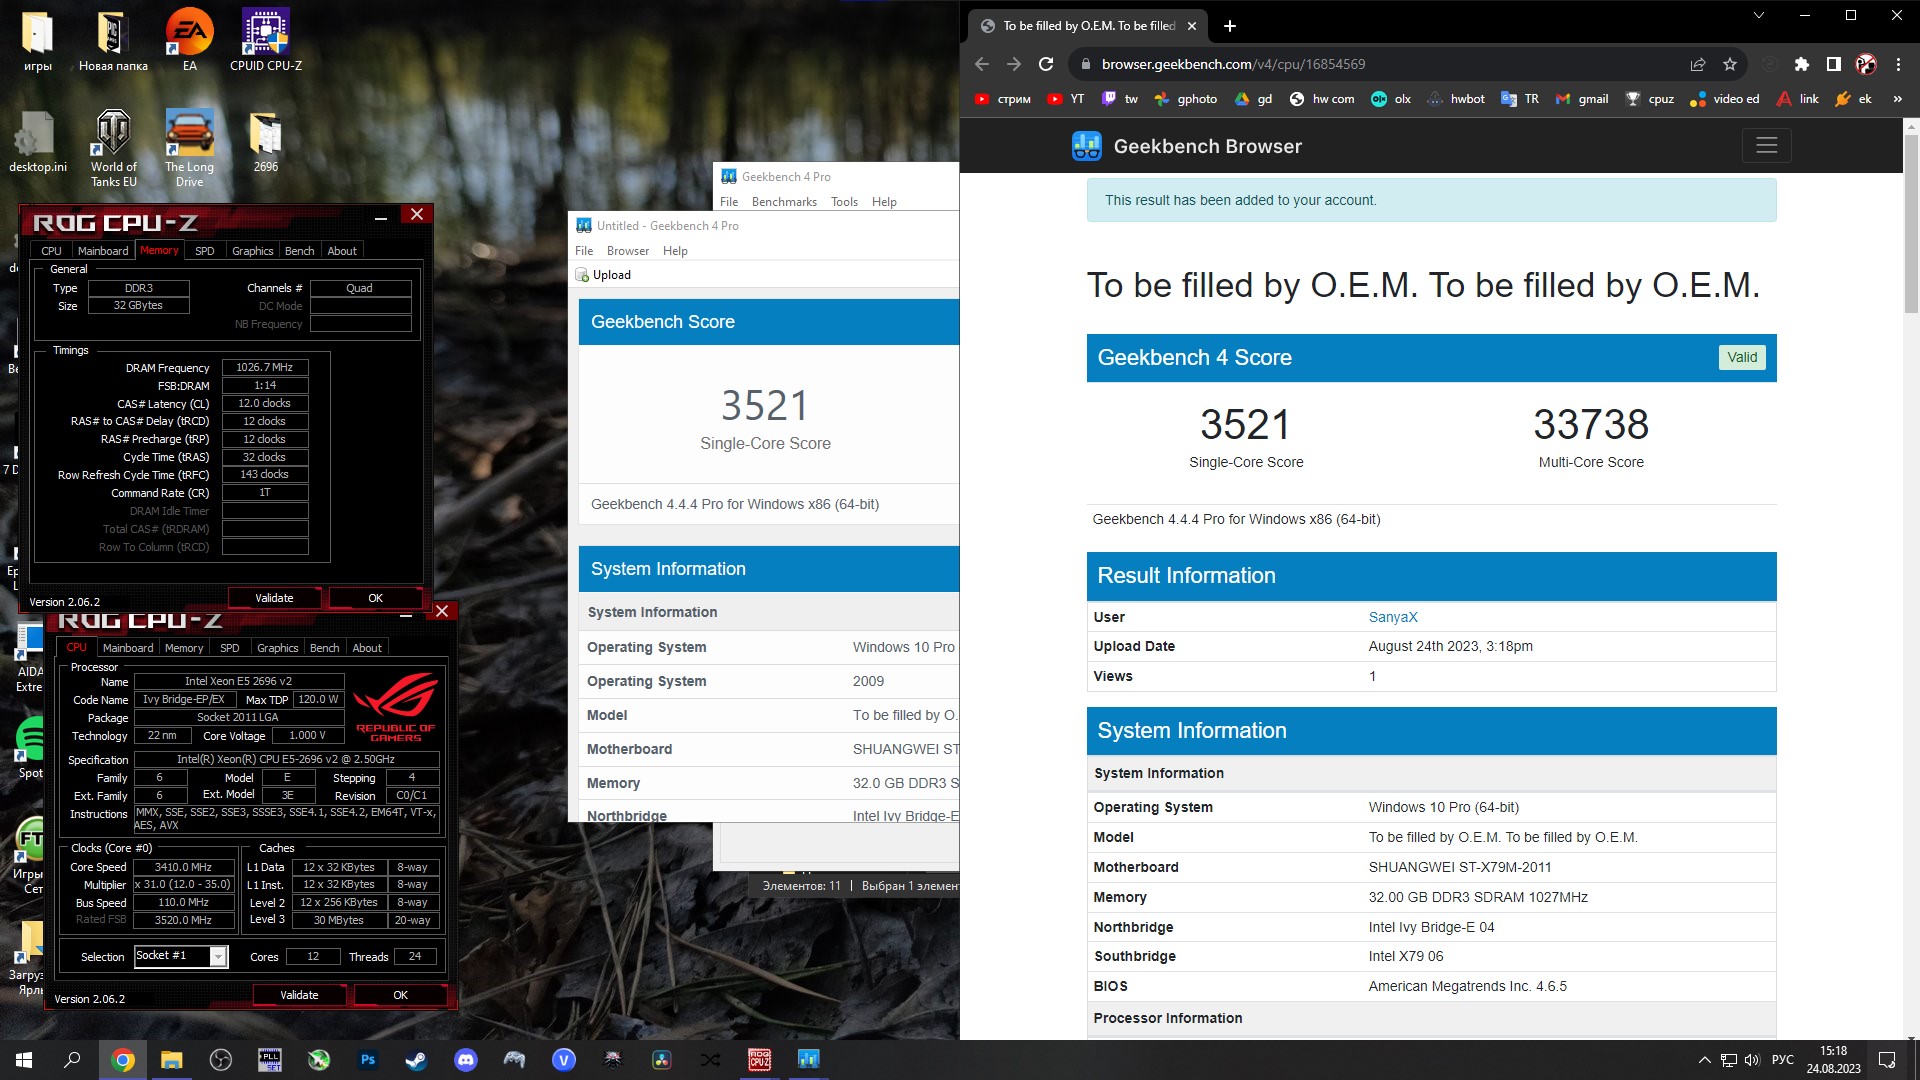Viewport: 1920px width, 1080px height.
Task: Open File menu in Untitled Geekbench window
Action: (584, 251)
